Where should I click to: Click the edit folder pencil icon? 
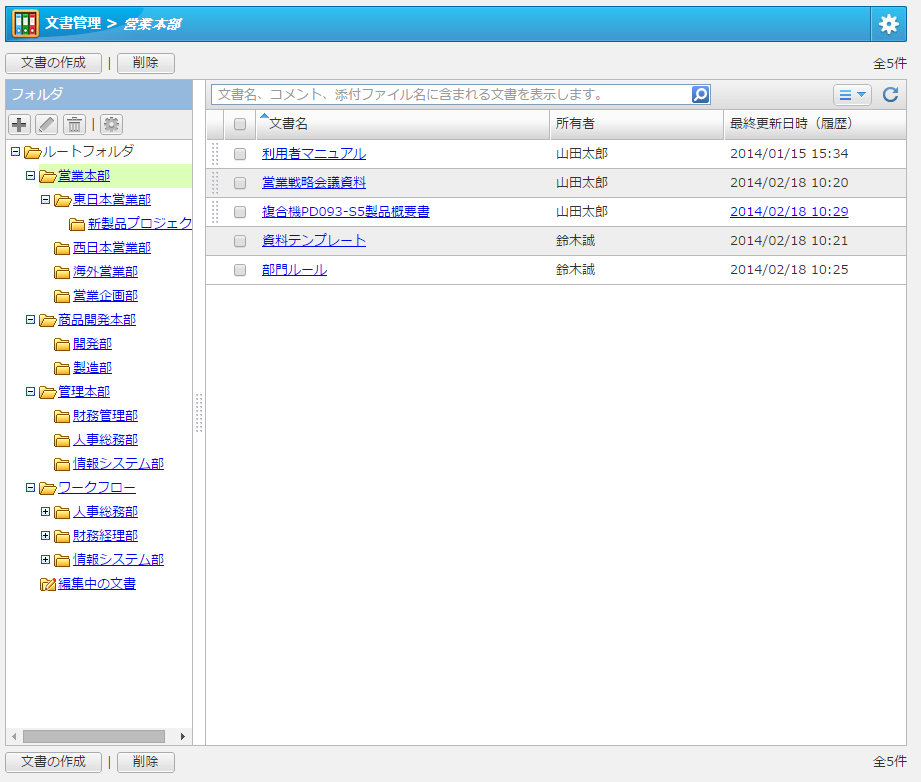click(46, 124)
